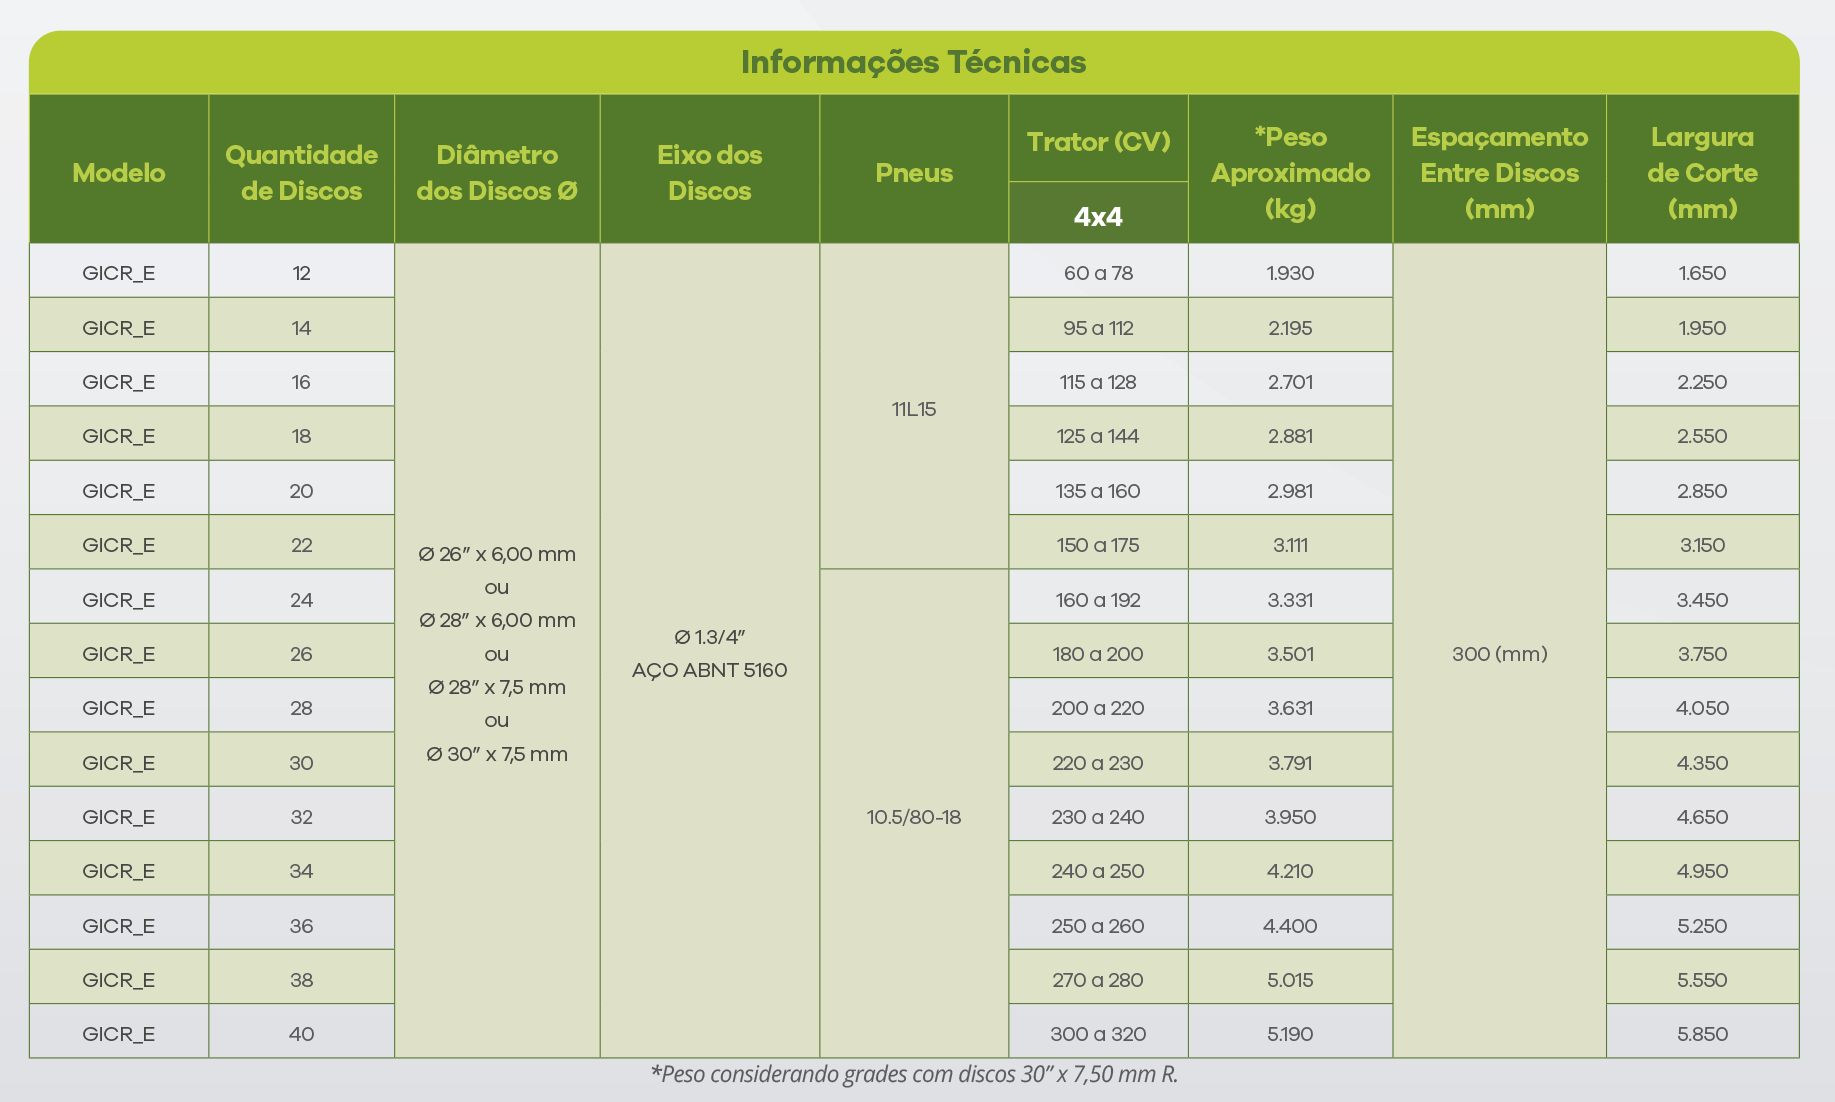Viewport: 1835px width, 1102px height.
Task: Click the 5.850 cutting width cell
Action: coord(1702,1034)
